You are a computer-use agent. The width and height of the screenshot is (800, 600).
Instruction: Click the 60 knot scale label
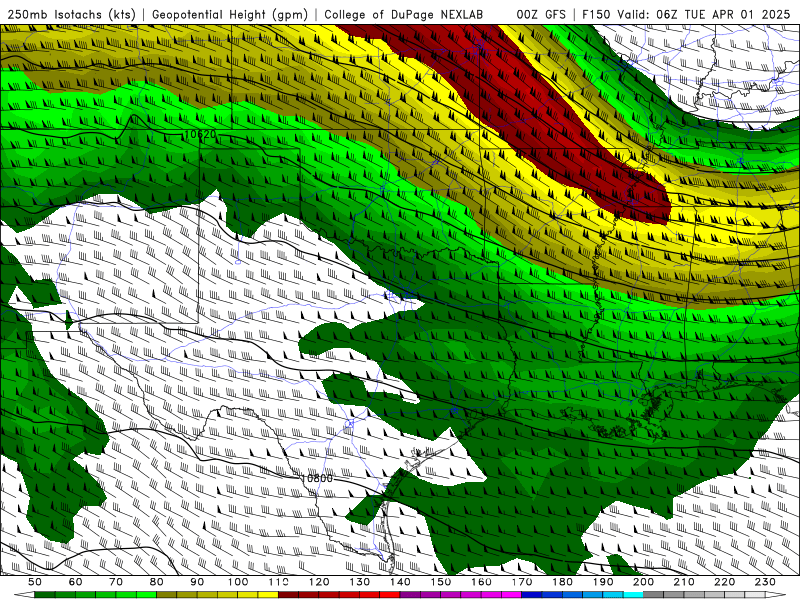(76, 582)
